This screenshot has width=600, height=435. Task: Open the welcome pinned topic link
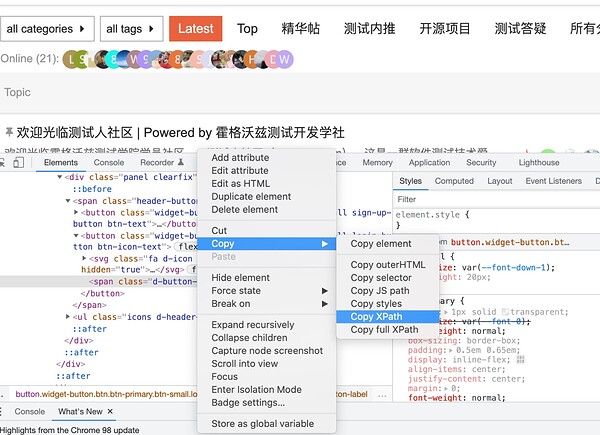point(180,133)
